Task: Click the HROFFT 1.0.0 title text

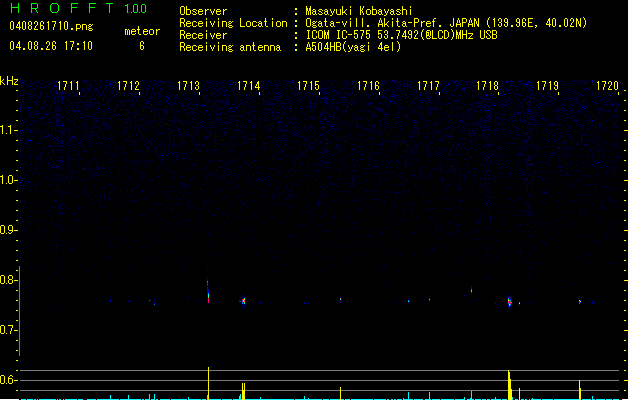Action: pyautogui.click(x=79, y=8)
